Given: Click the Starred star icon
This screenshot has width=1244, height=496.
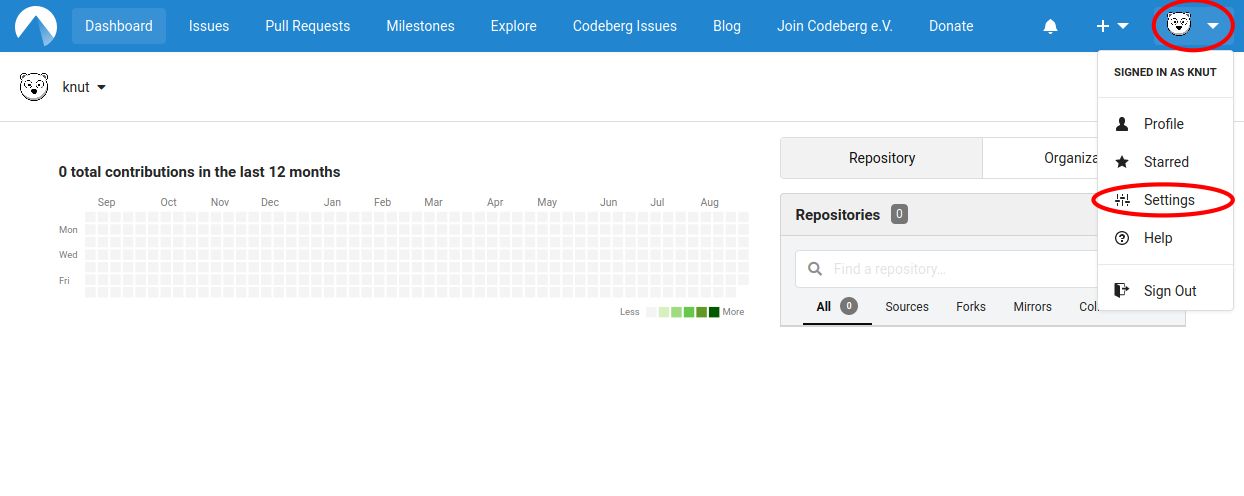Looking at the screenshot, I should [1122, 162].
